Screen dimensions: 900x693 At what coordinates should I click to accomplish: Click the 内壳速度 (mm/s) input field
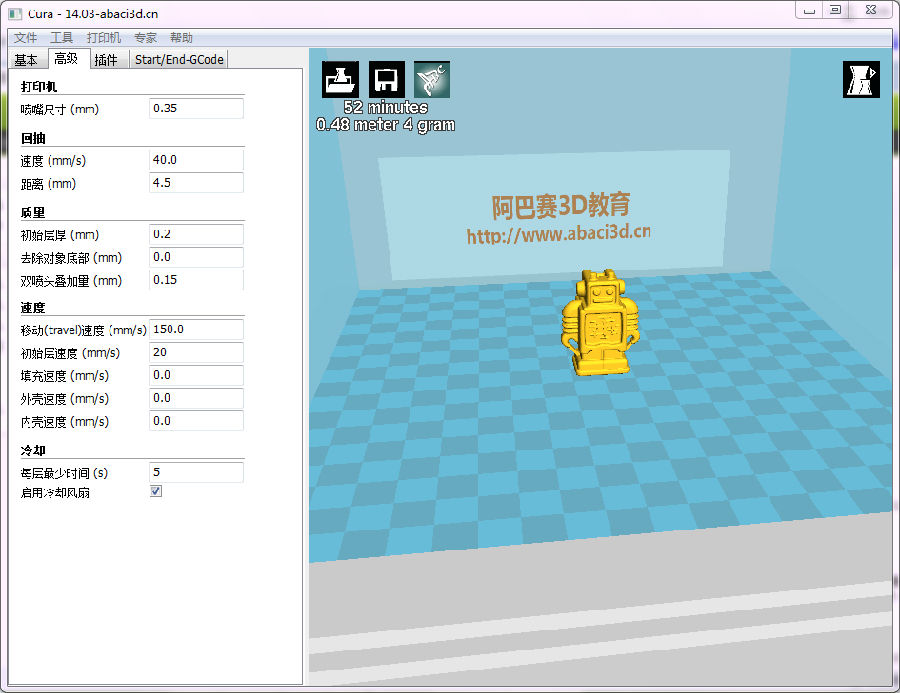click(x=196, y=421)
